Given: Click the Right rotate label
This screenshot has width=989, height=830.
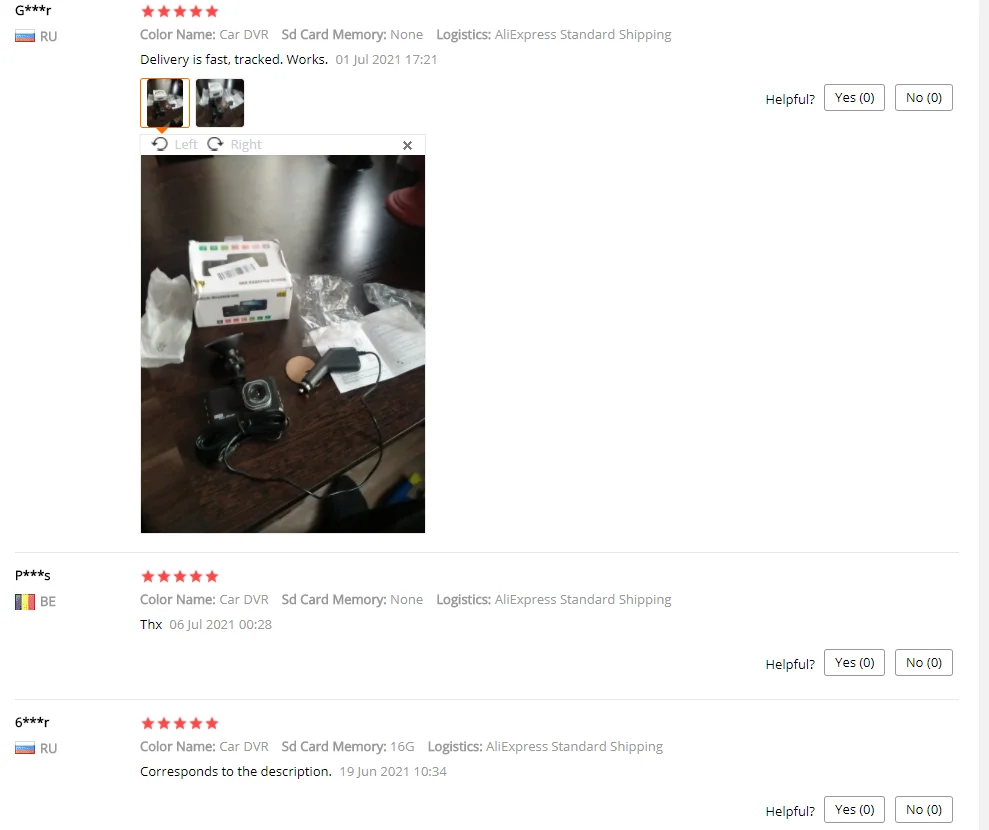Looking at the screenshot, I should tap(246, 144).
